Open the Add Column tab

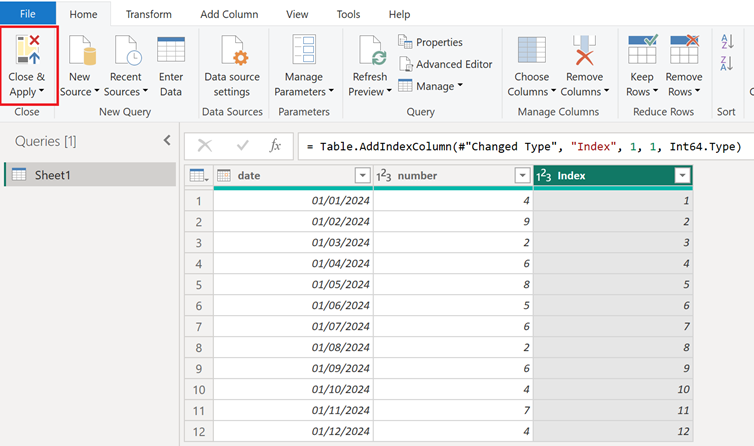tap(229, 14)
